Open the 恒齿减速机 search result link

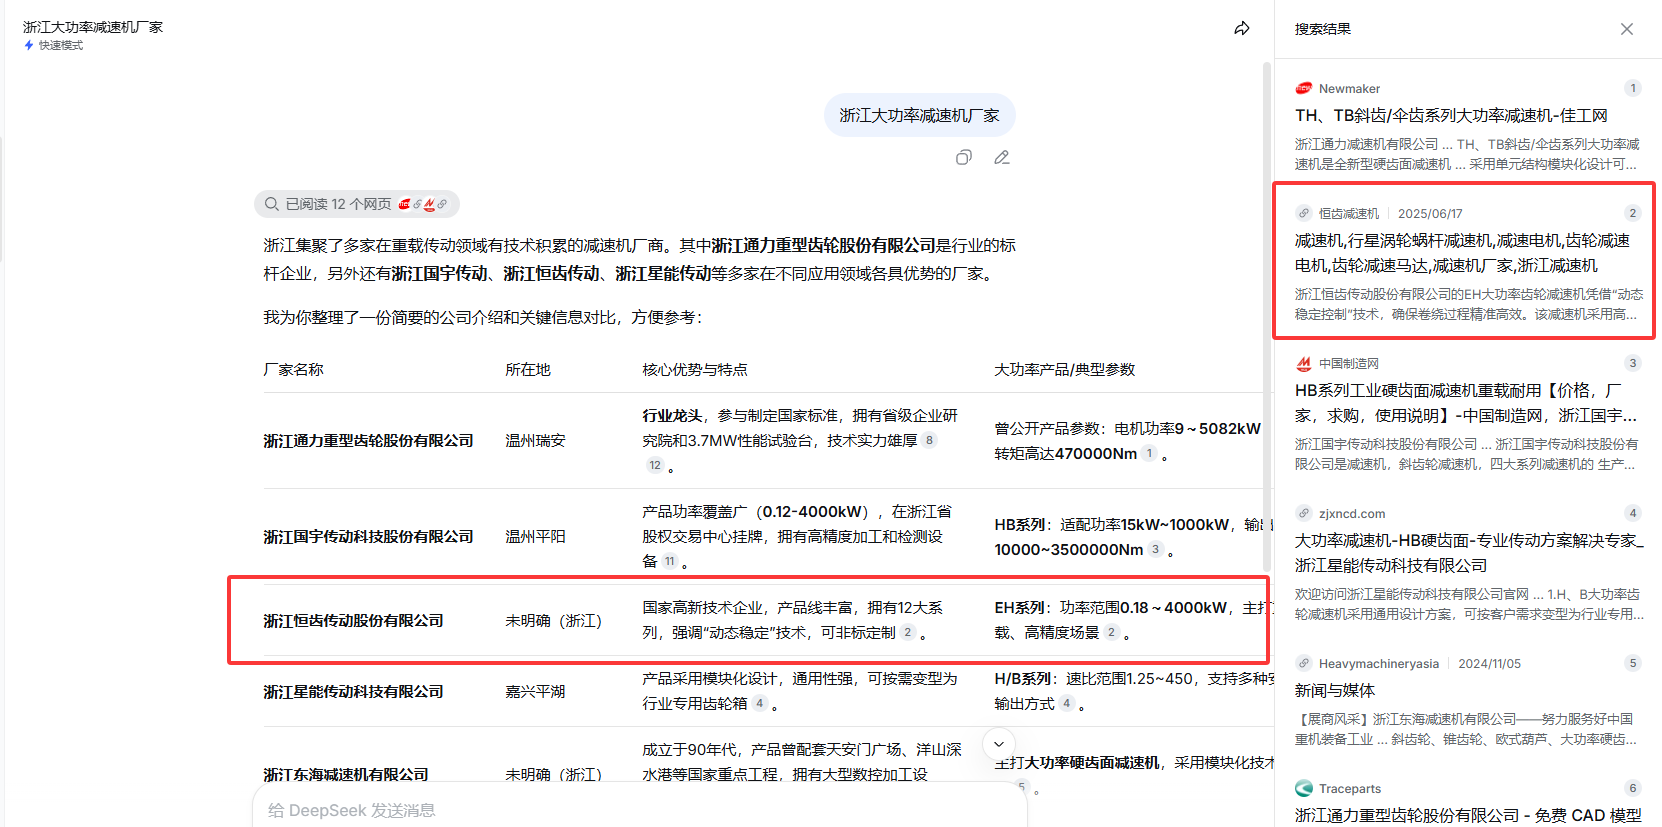tap(1462, 253)
